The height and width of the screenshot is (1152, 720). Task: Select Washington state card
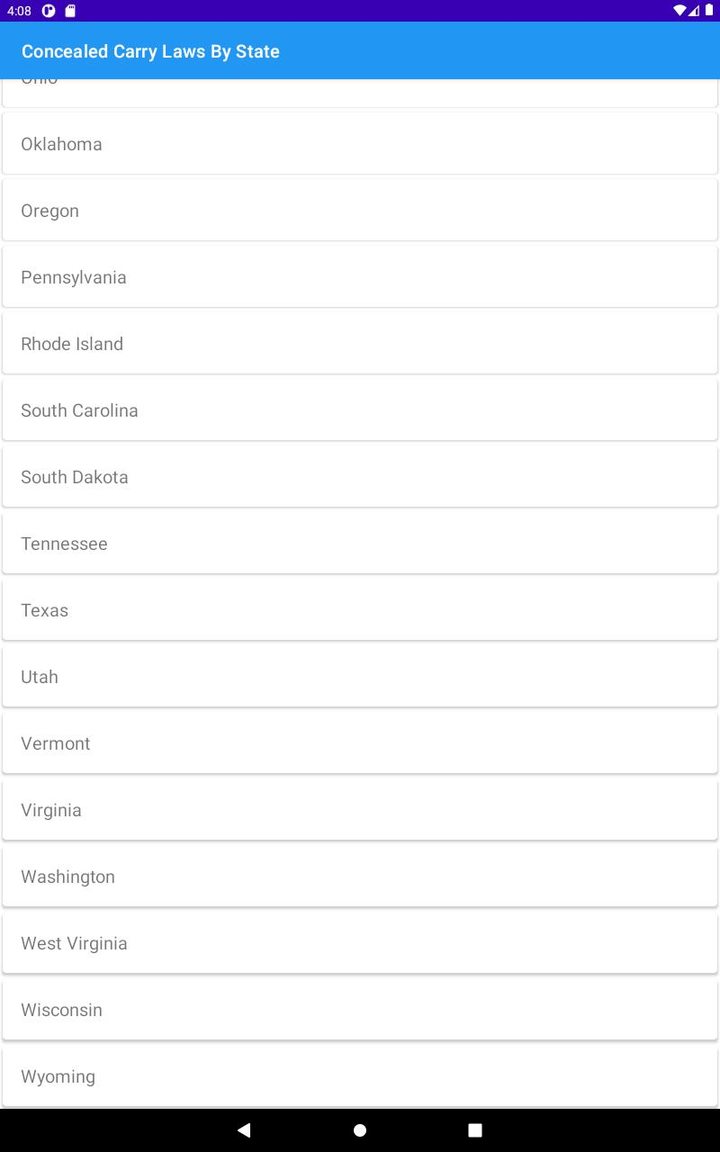[360, 877]
